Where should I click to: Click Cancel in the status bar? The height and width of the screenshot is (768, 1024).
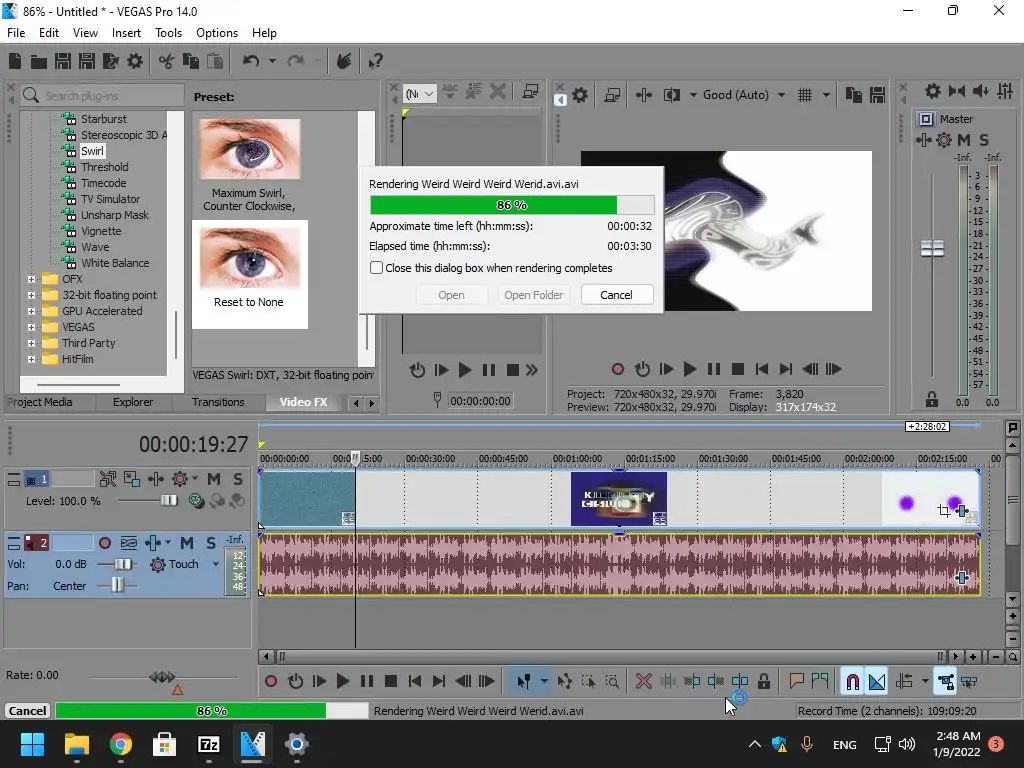(27, 711)
